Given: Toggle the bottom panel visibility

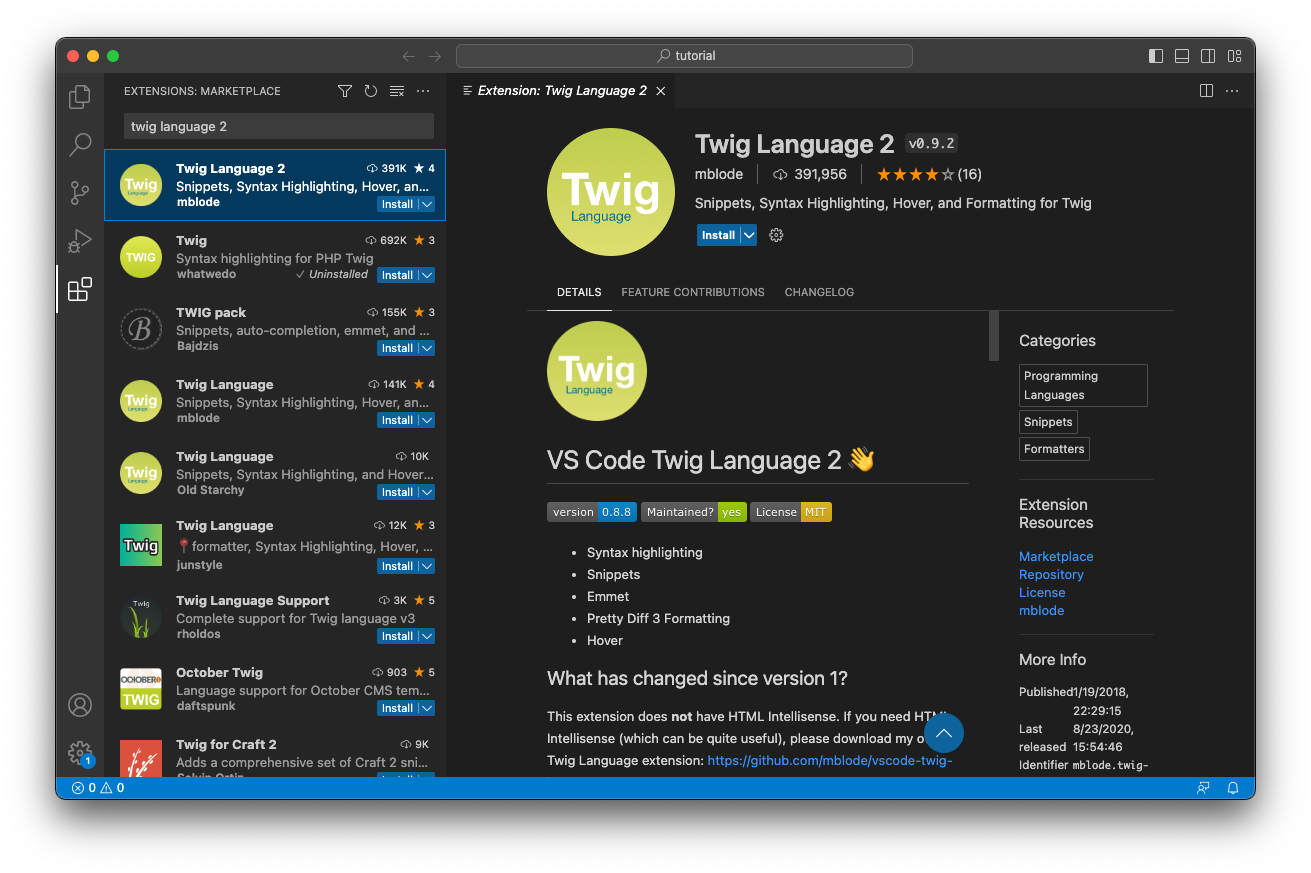Looking at the screenshot, I should [1181, 55].
